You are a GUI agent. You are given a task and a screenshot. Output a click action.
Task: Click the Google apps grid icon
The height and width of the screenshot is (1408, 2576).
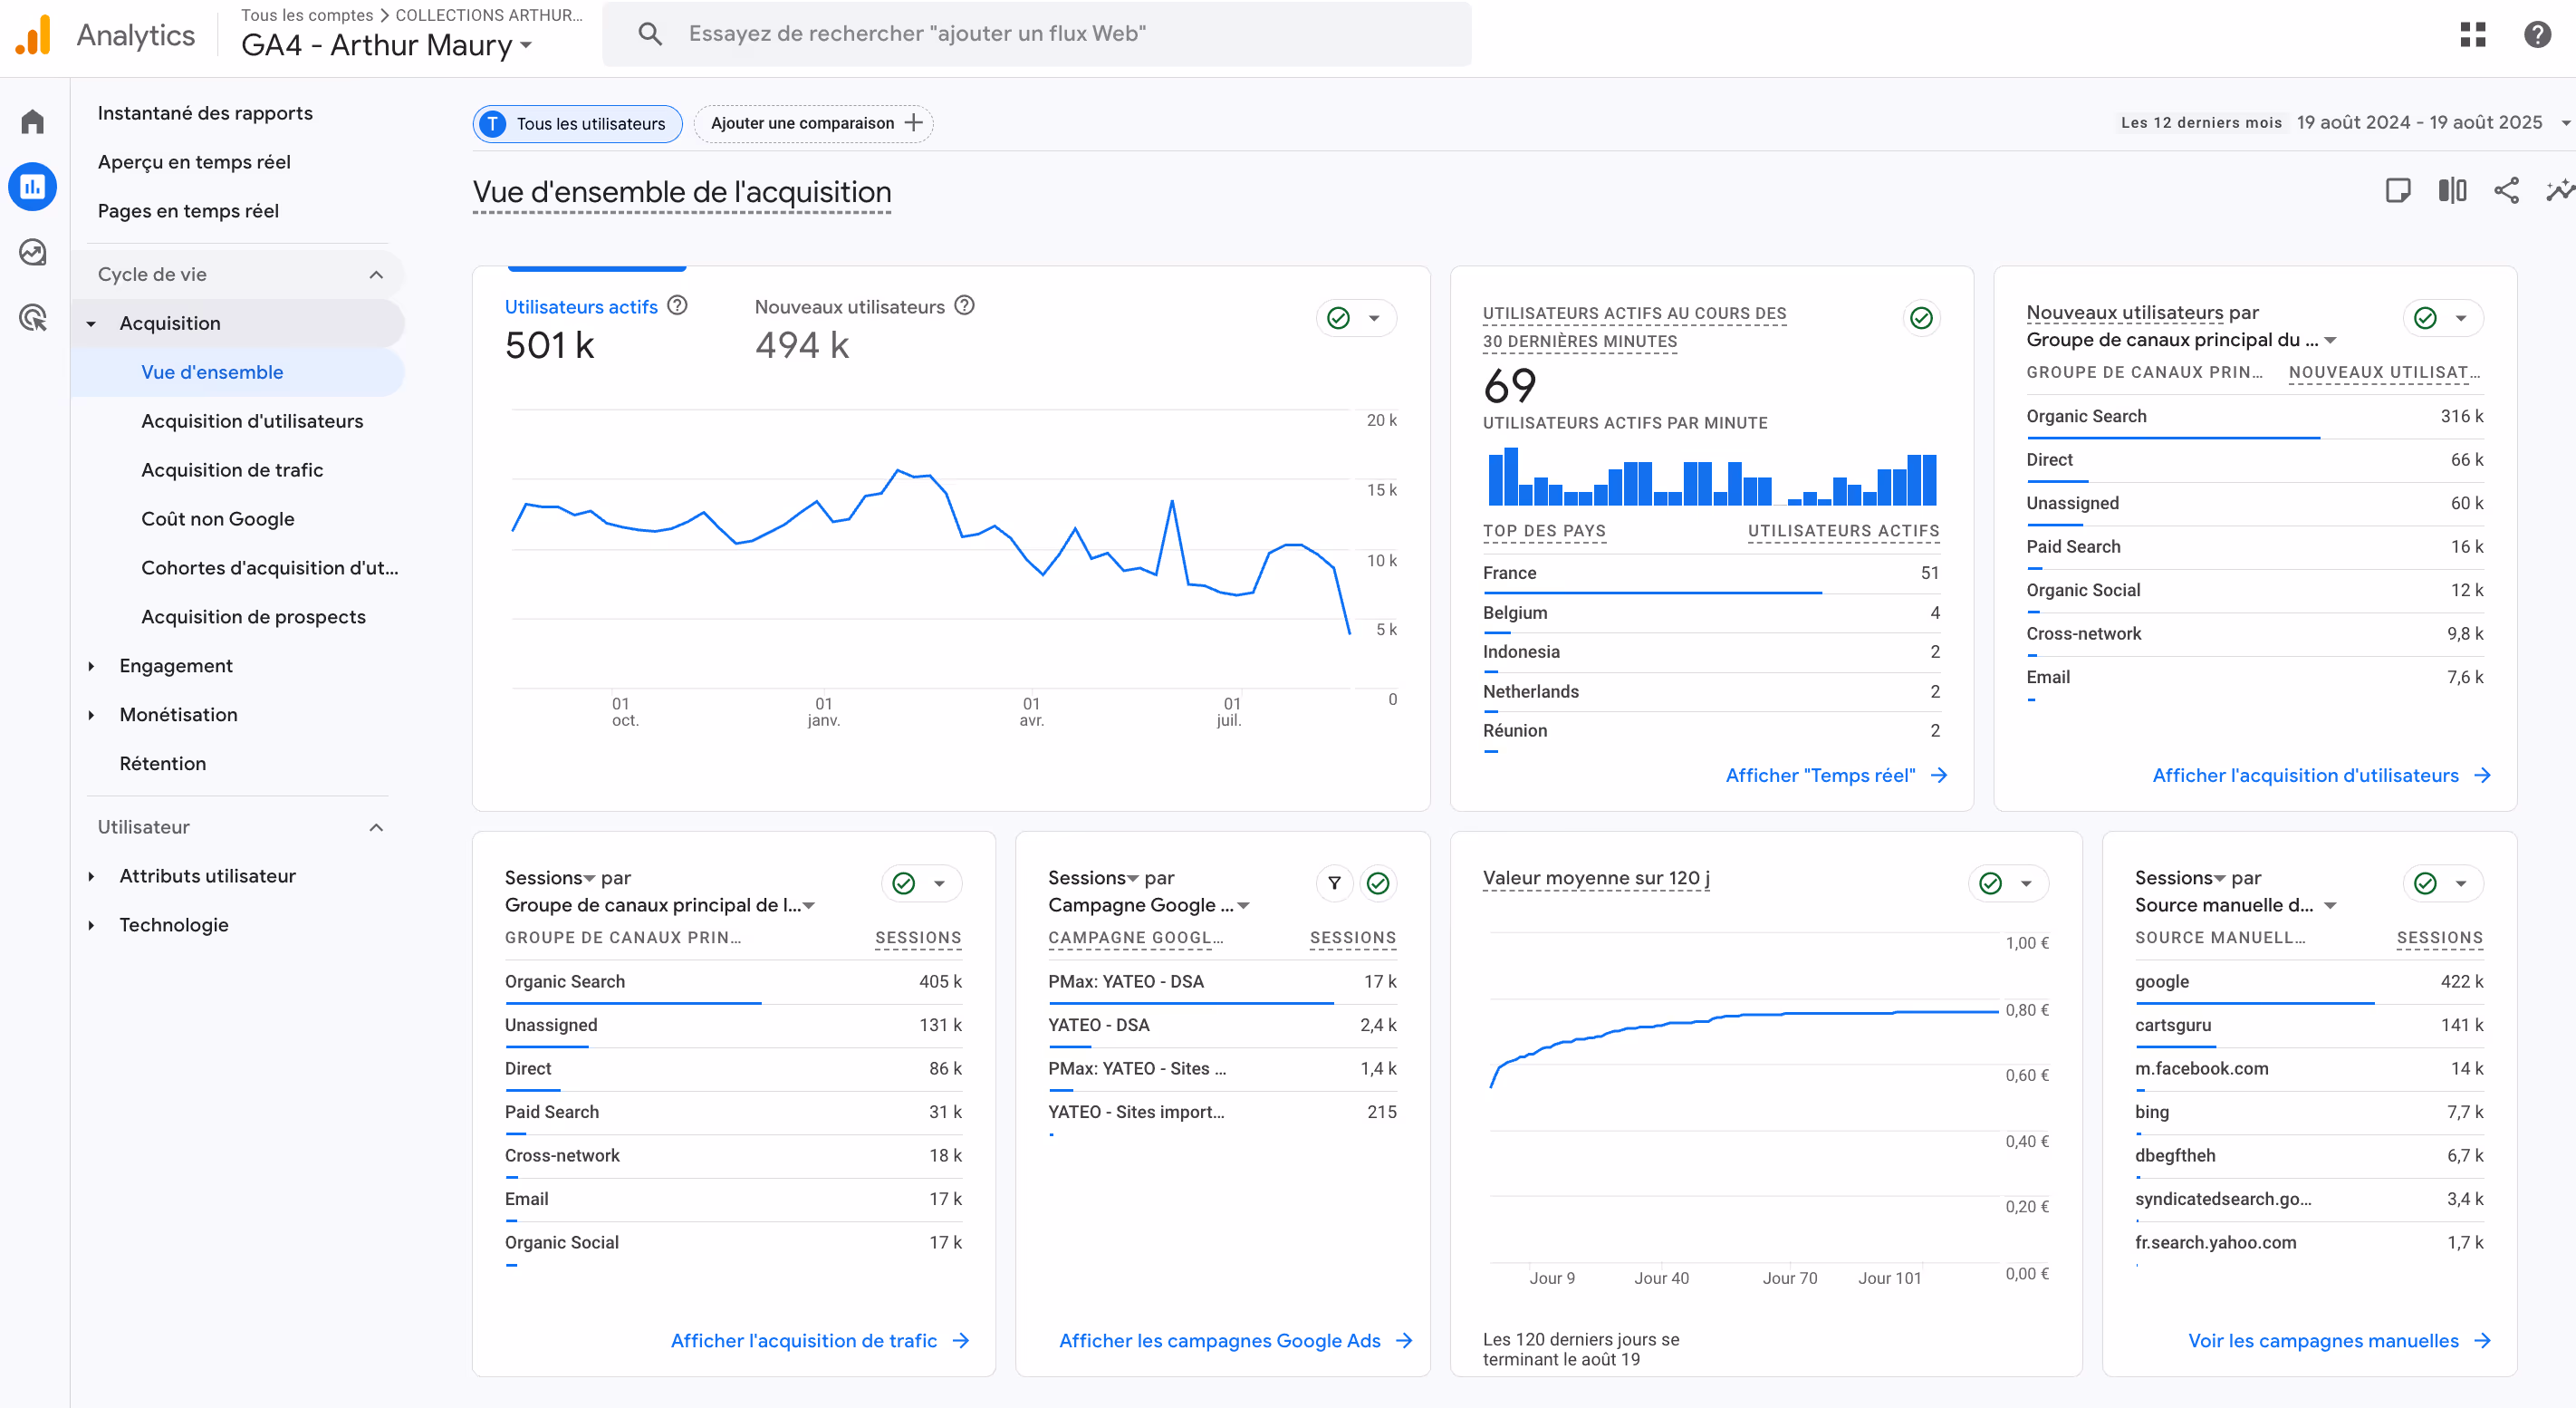(x=2472, y=35)
